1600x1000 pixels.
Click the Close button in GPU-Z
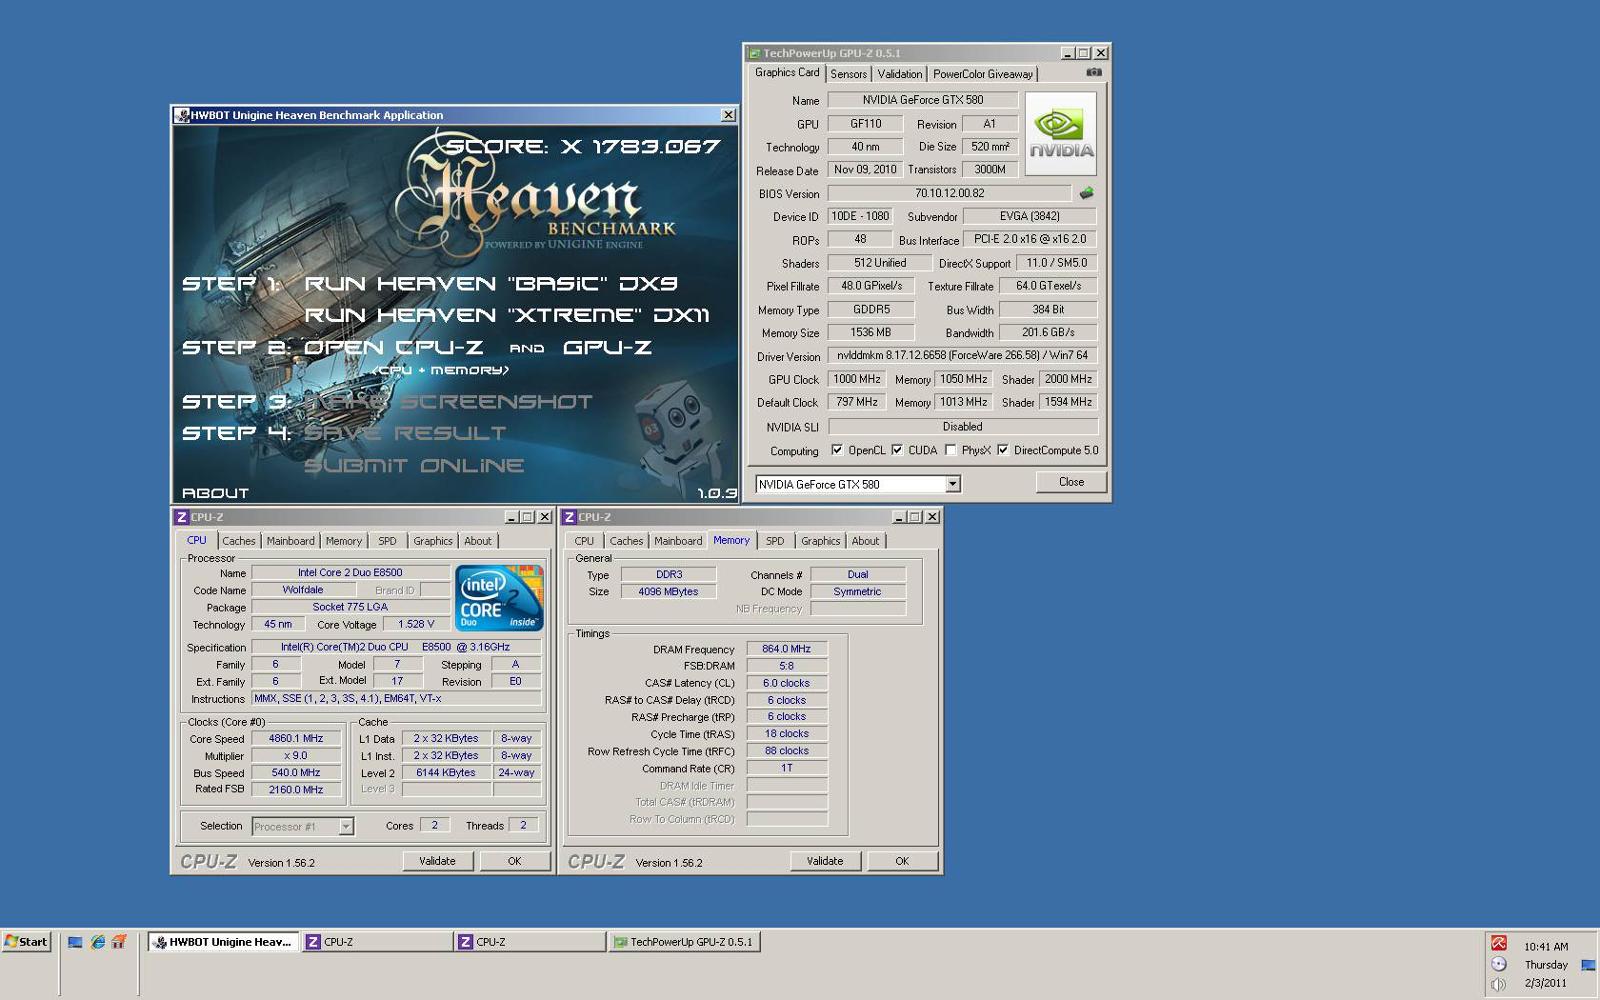click(x=1071, y=482)
